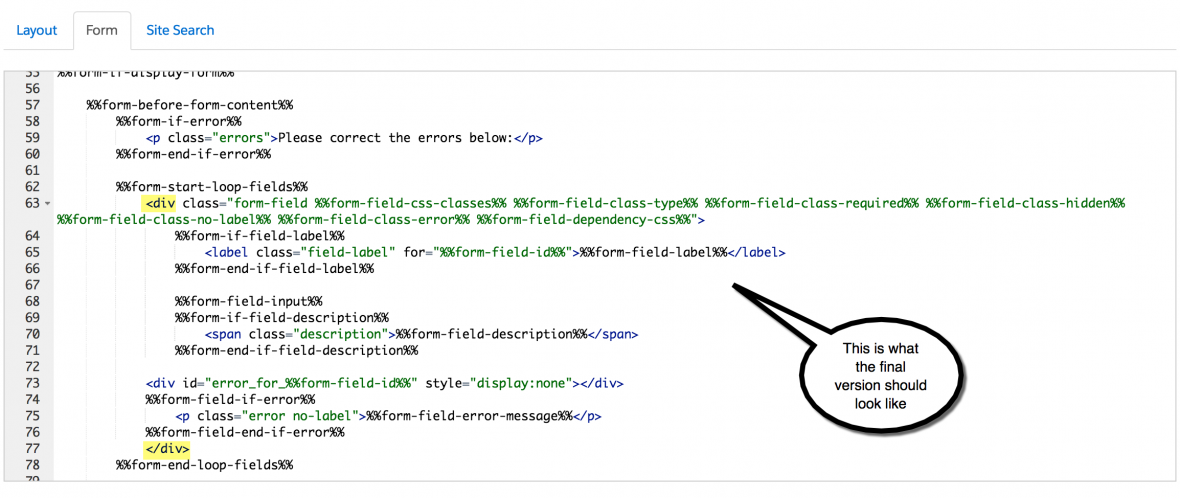Image resolution: width=1180 pixels, height=498 pixels.
Task: Place cursor on the %%form-field-input%% line
Action: (248, 301)
